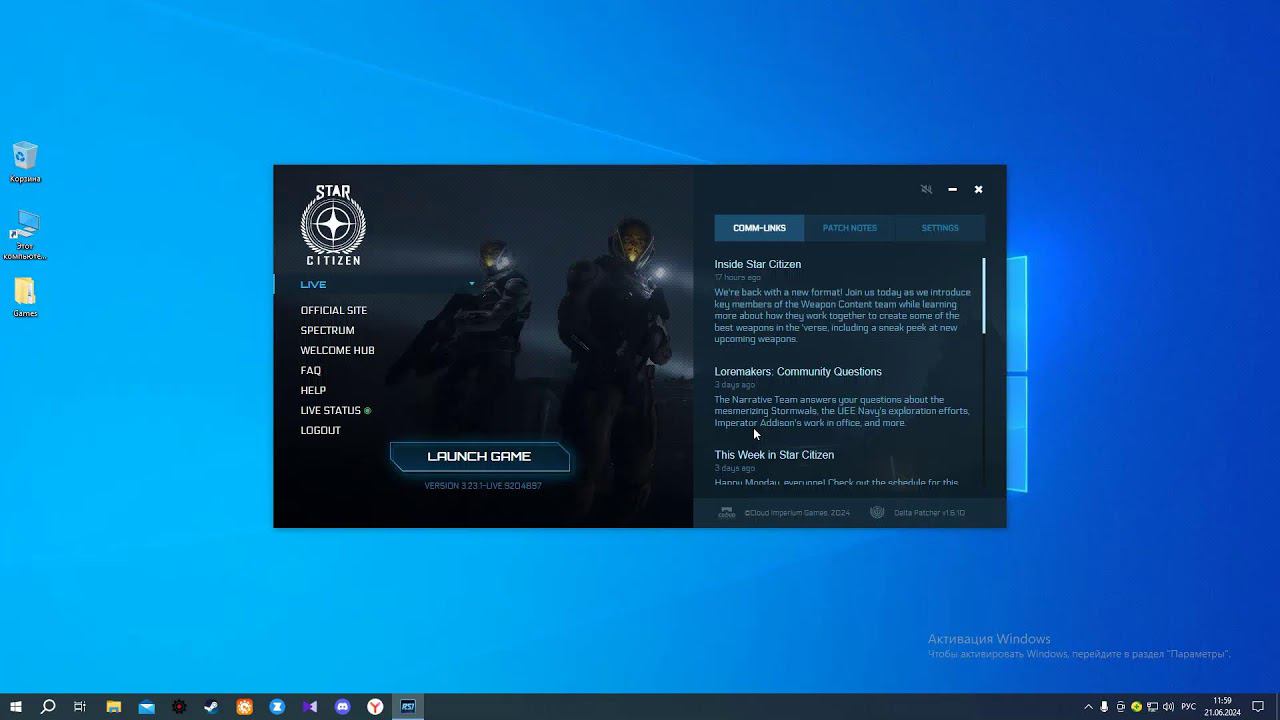This screenshot has width=1280, height=720.
Task: Open Visual Studio from taskbar
Action: coord(310,706)
